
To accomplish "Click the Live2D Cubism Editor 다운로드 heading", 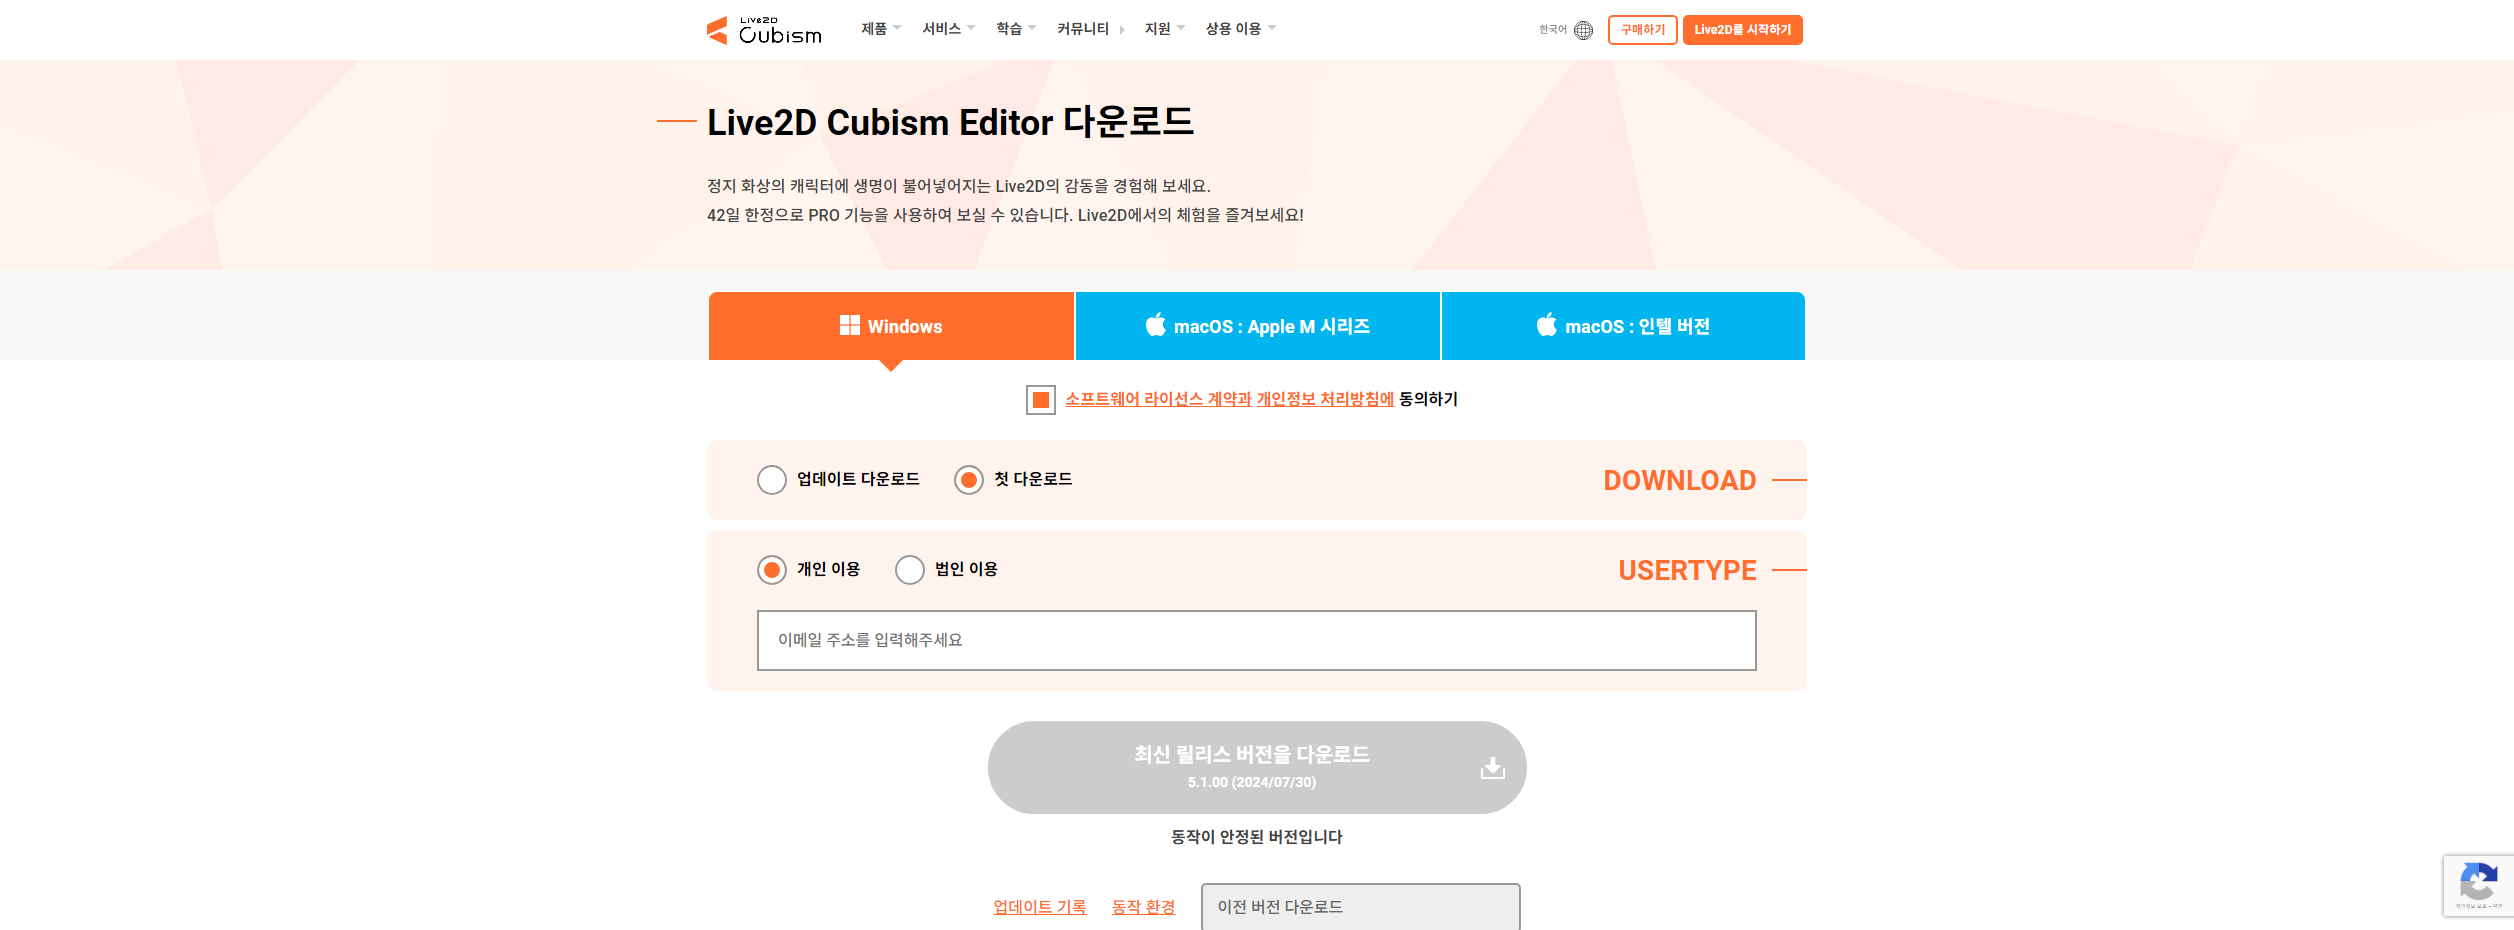I will (950, 122).
